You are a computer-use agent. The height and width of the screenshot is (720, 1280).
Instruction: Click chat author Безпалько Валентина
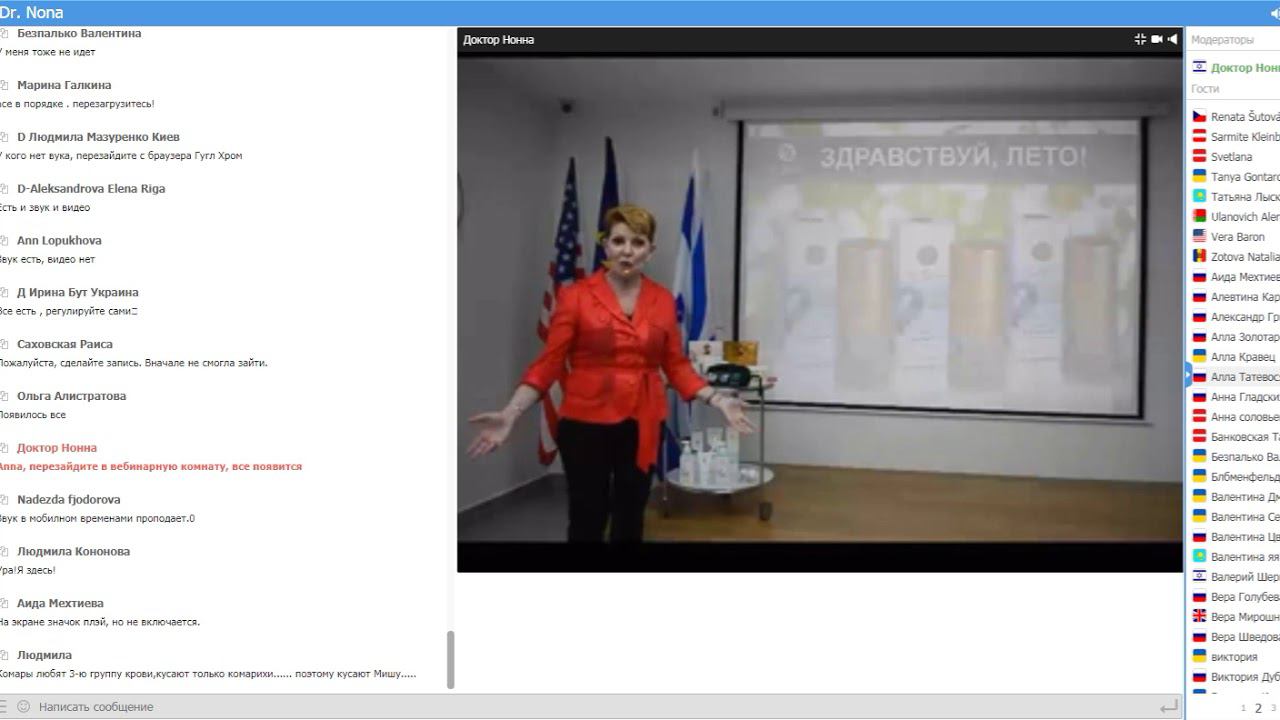click(79, 33)
